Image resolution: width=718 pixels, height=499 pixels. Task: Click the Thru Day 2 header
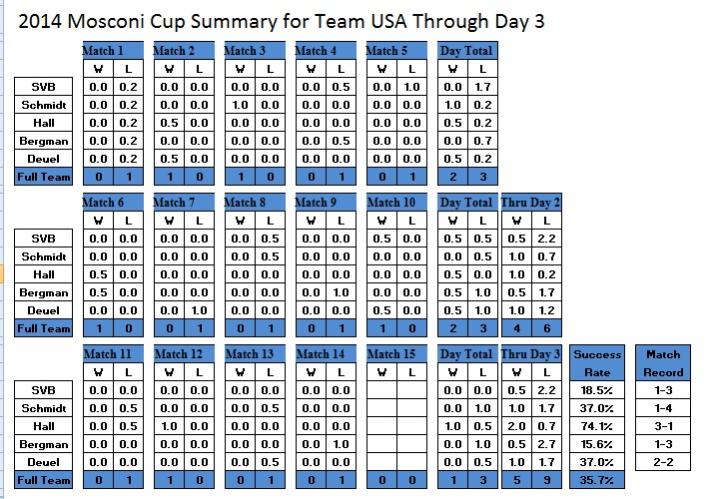[530, 203]
